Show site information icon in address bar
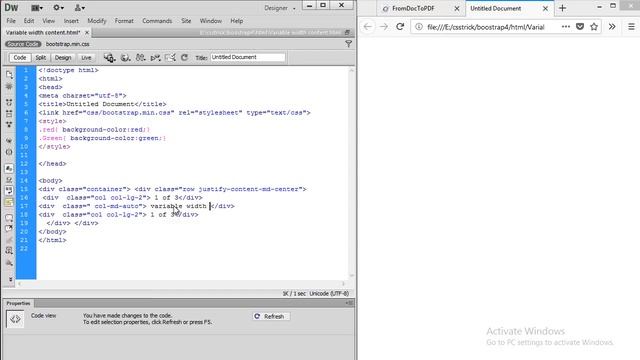Viewport: 640px width, 360px height. [419, 27]
